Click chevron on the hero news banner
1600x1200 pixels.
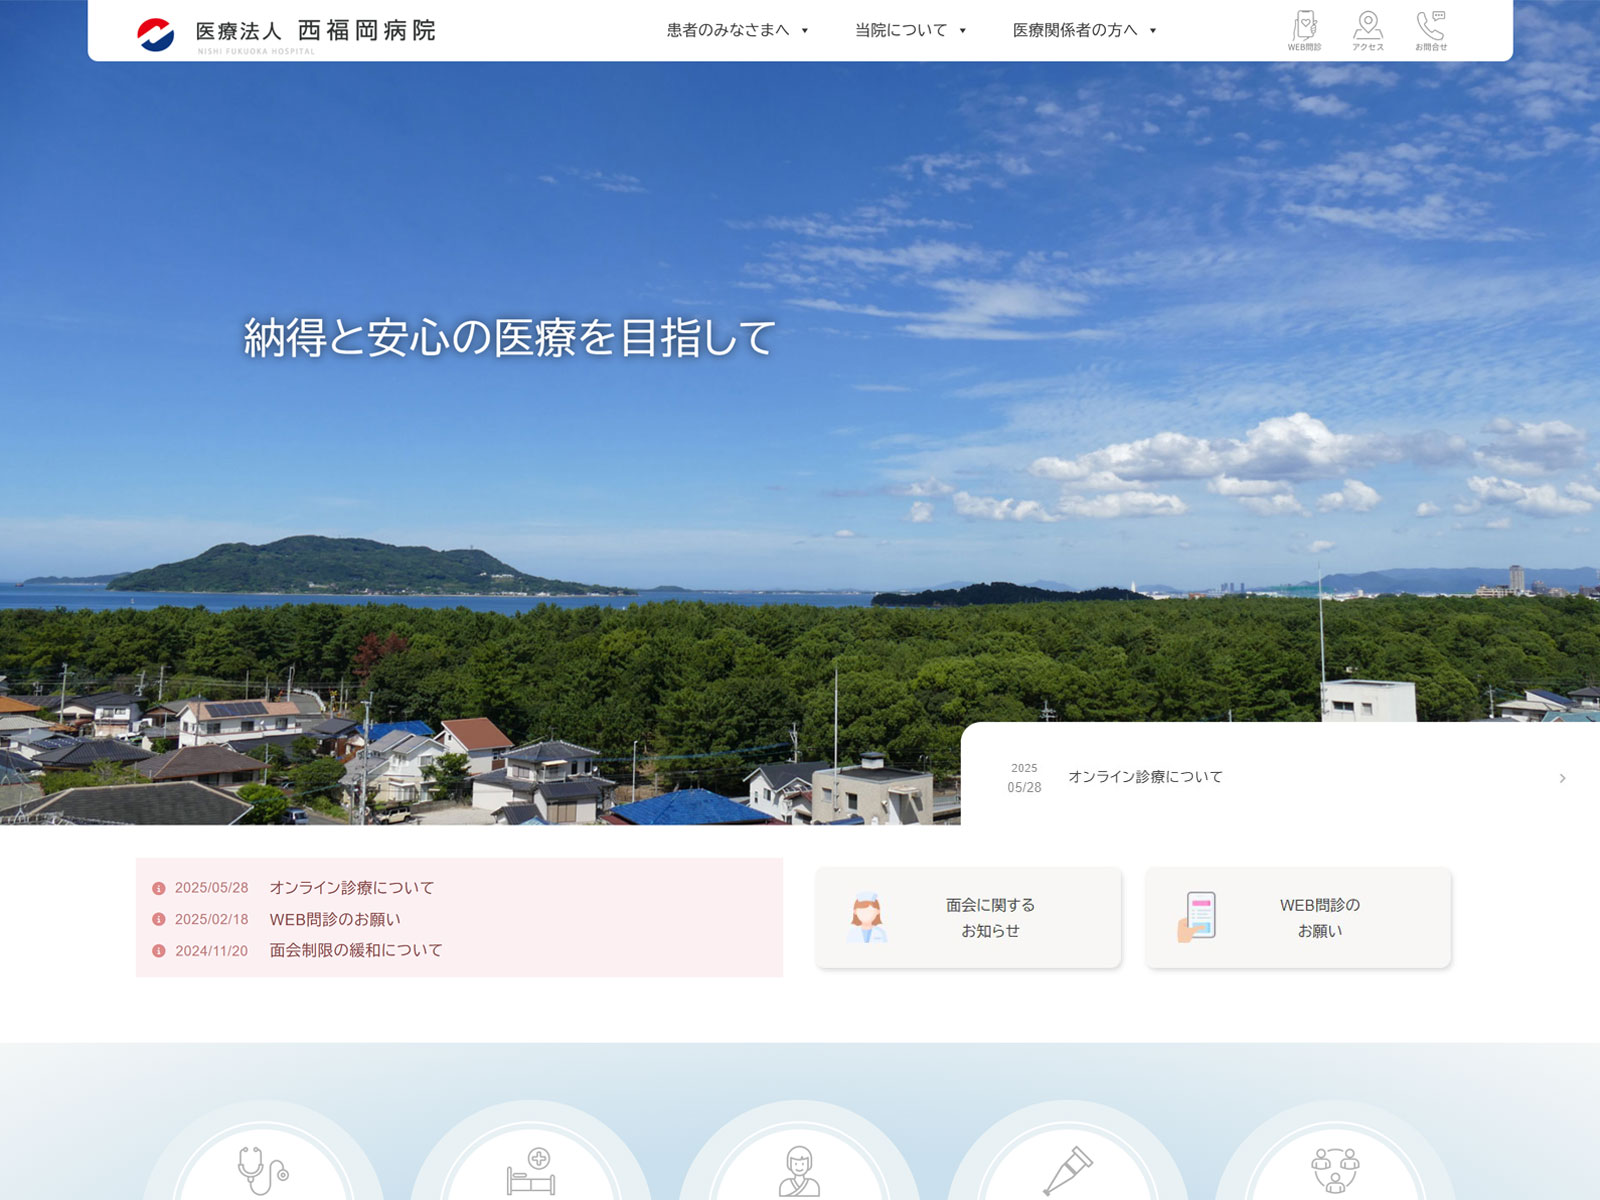click(x=1562, y=778)
